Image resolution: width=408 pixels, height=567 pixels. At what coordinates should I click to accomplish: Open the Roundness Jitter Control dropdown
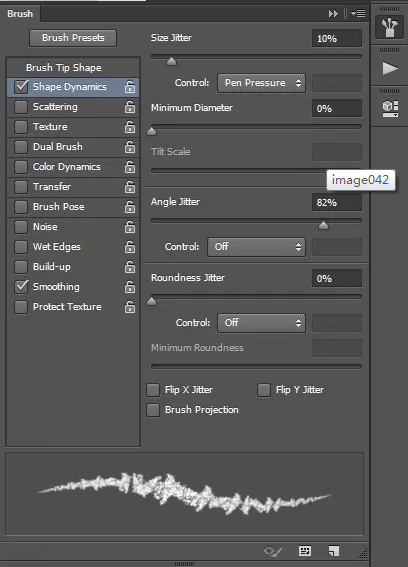point(261,323)
